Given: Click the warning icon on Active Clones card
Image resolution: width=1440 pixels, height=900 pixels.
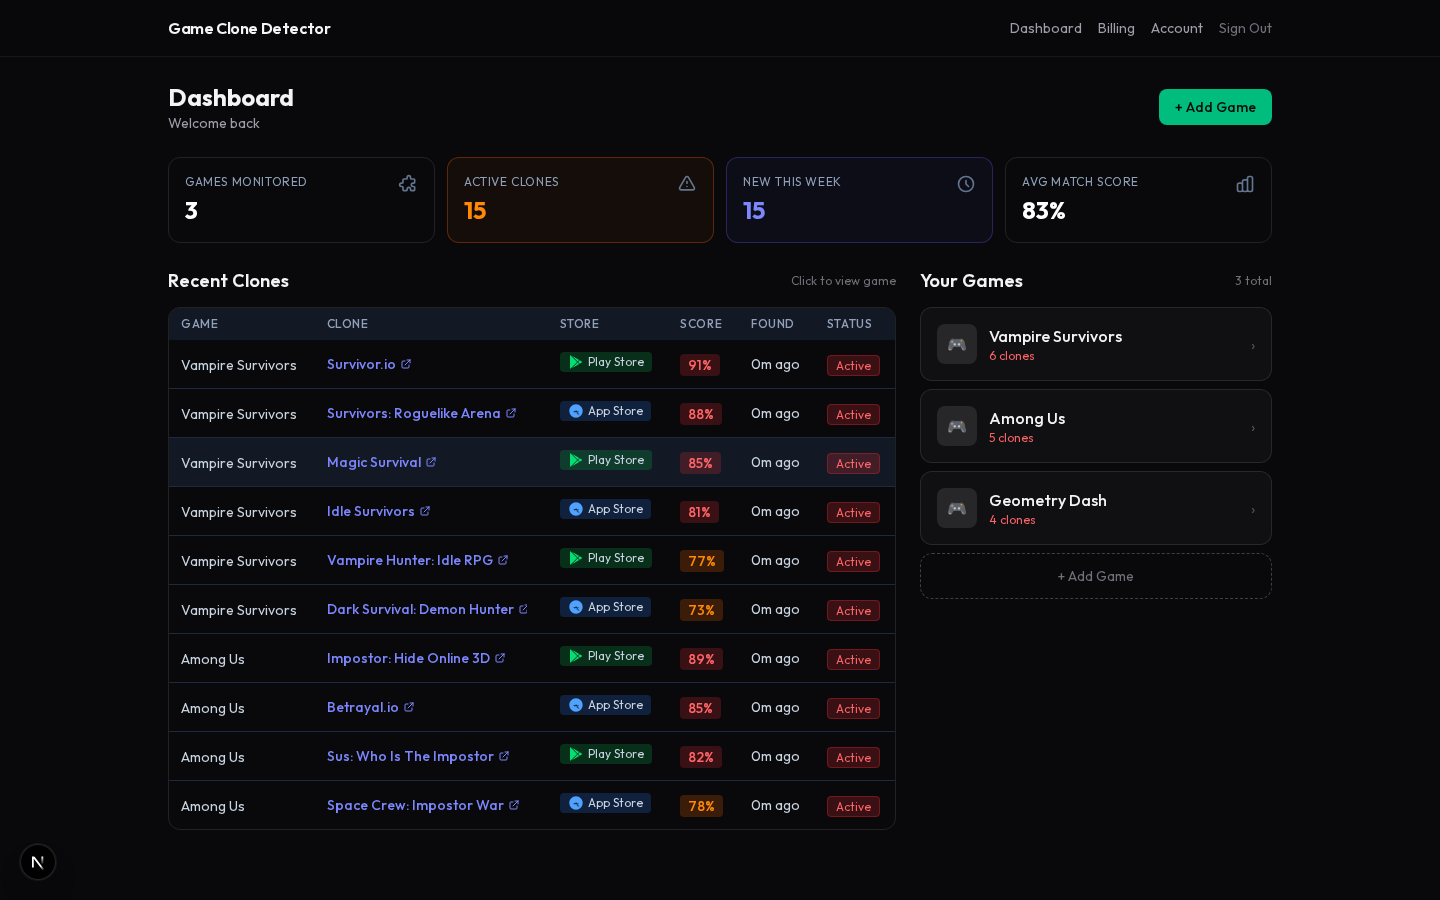Looking at the screenshot, I should 687,183.
